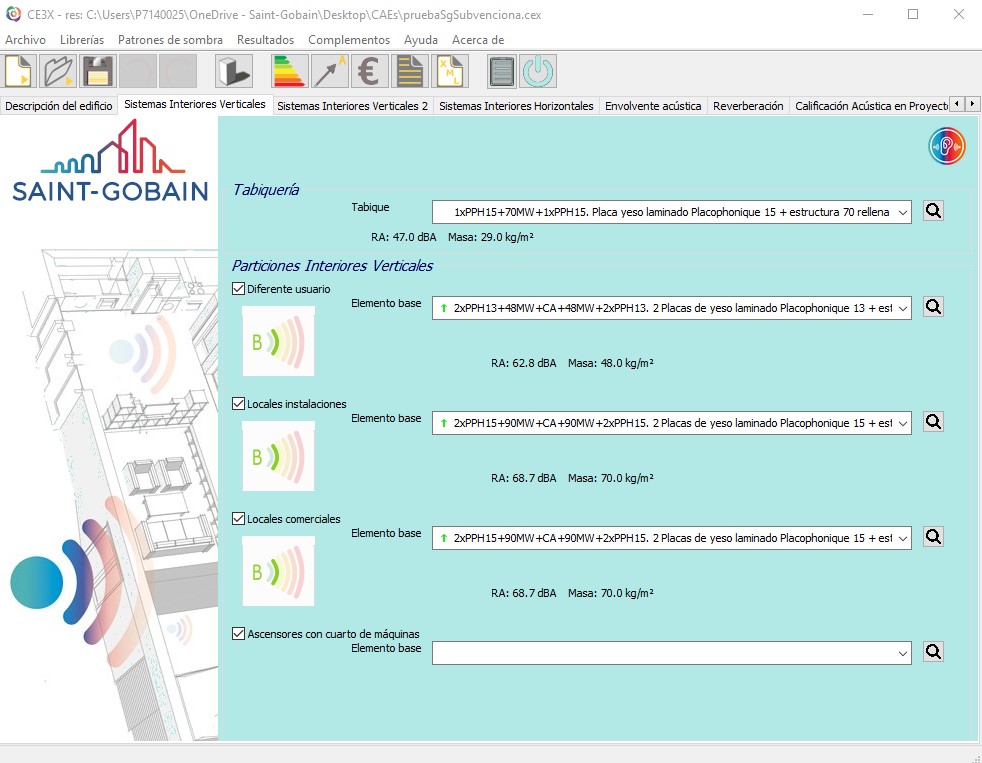Click the new file toolbar icon
The image size is (982, 763).
(x=19, y=72)
